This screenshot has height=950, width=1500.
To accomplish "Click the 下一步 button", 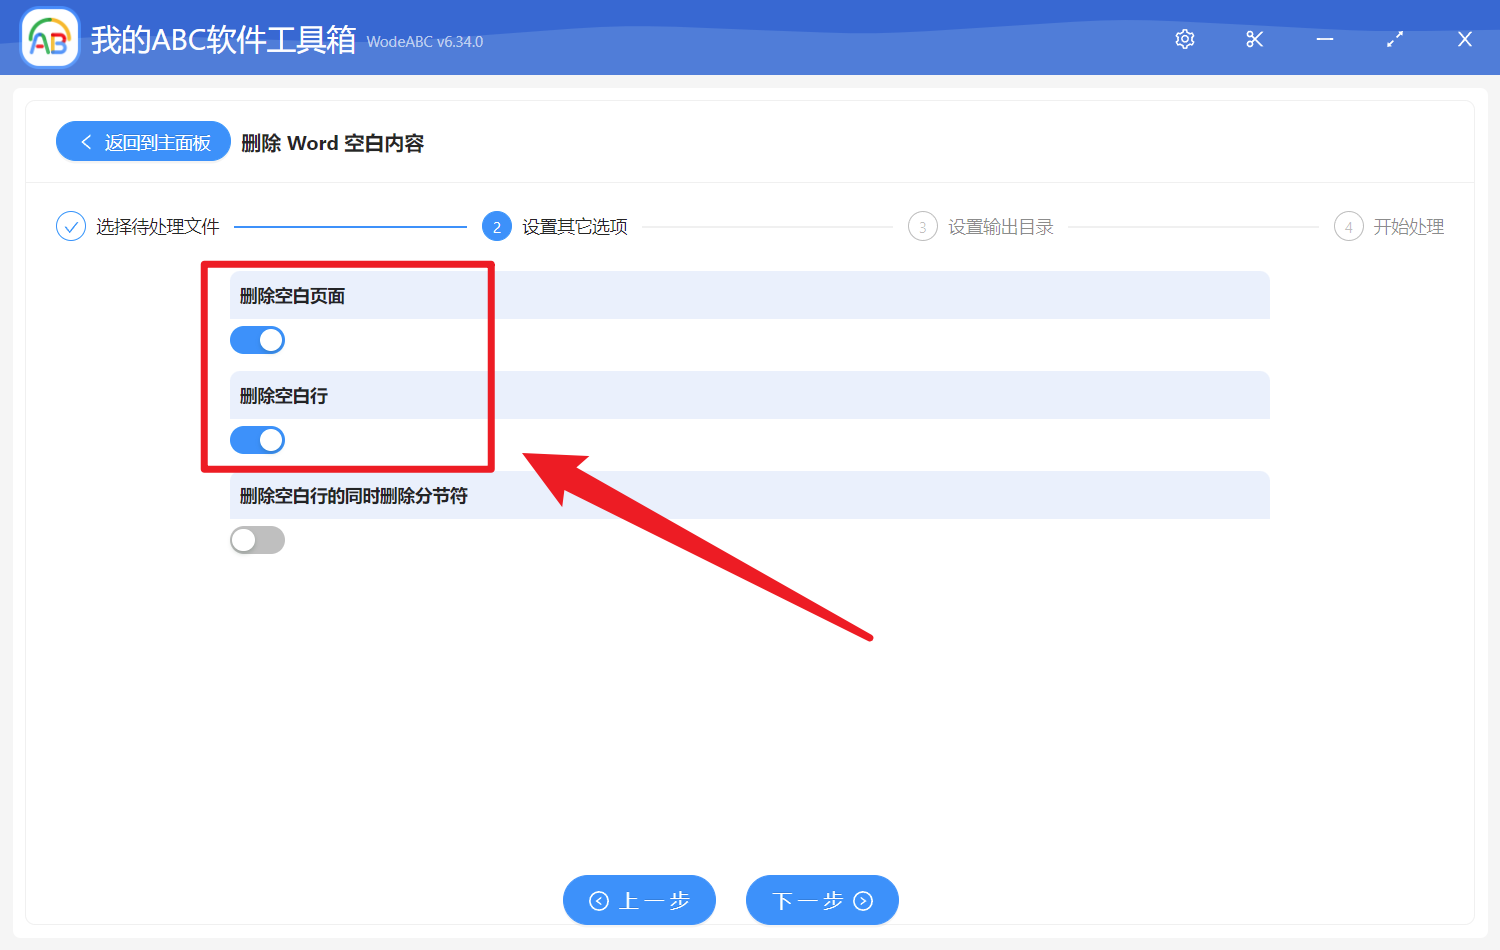I will click(x=822, y=900).
